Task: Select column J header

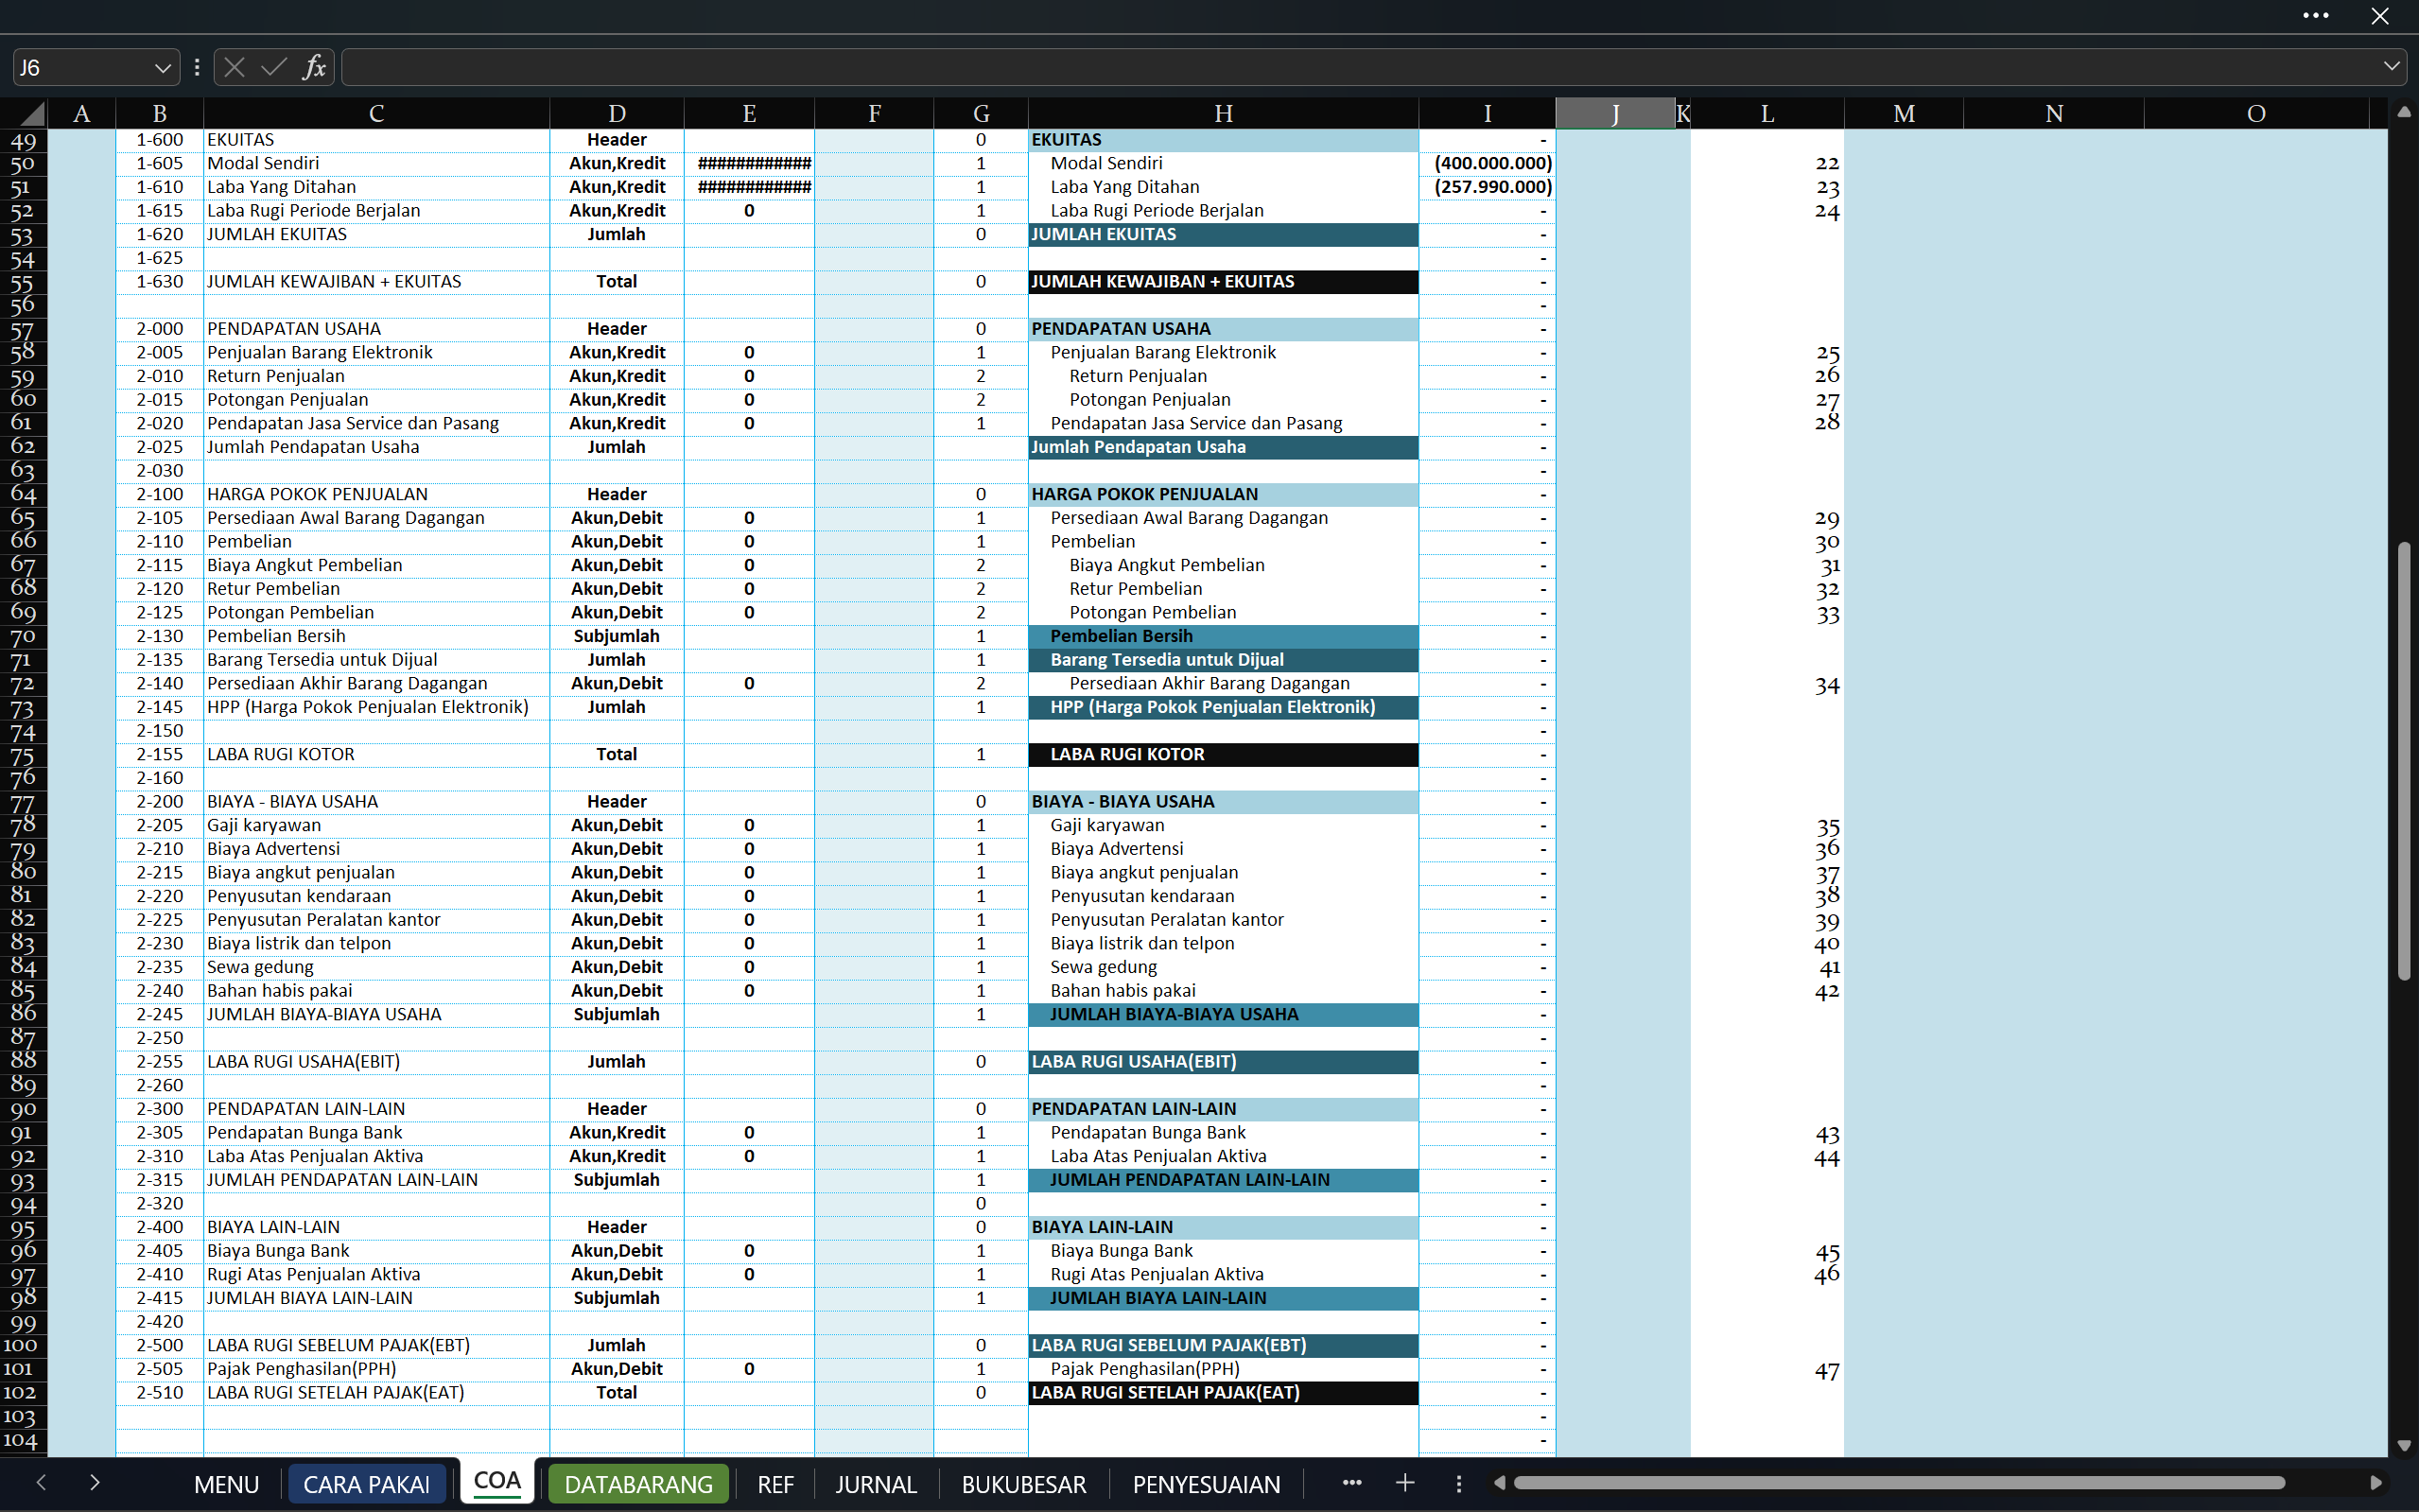Action: 1615,113
